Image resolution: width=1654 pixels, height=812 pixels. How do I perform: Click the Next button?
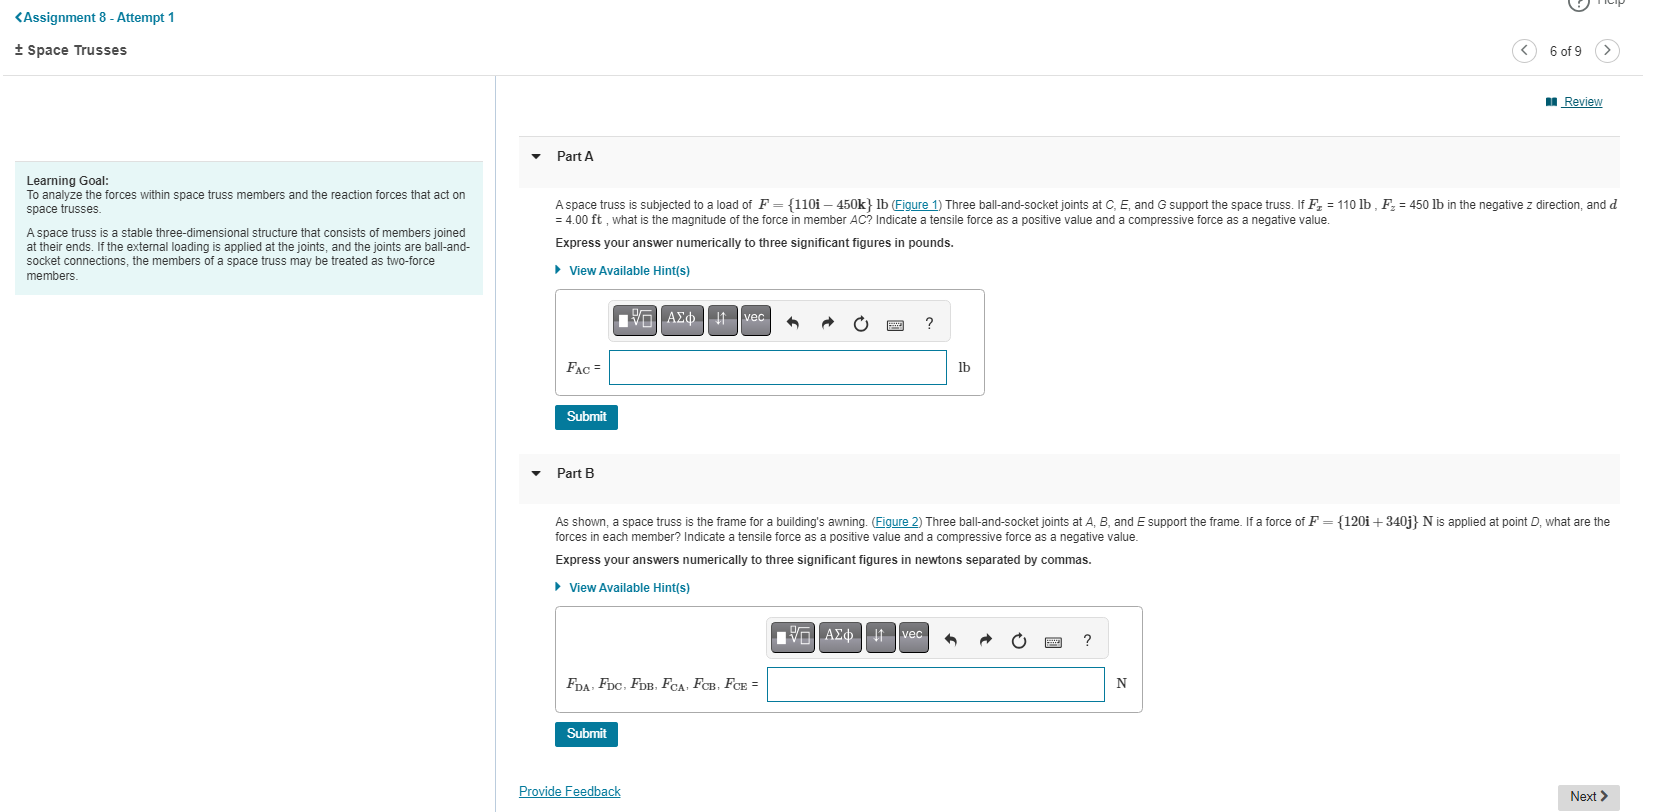coord(1588,797)
